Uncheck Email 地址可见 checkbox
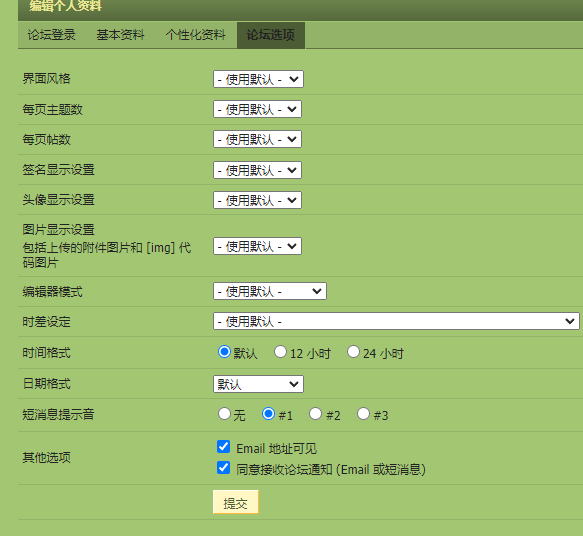Screen dimensions: 583x536 coord(223,447)
